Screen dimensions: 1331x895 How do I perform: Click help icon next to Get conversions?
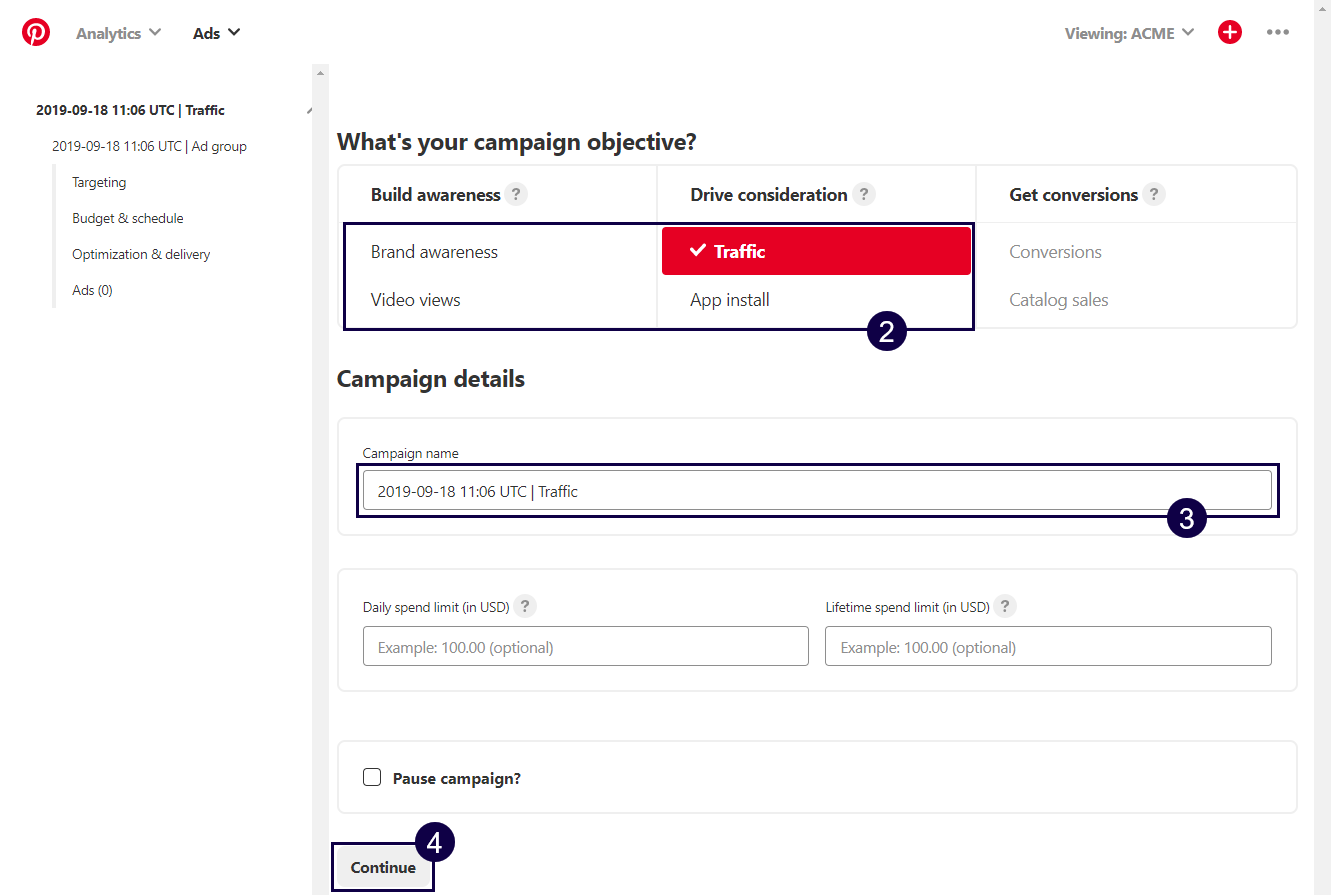pyautogui.click(x=1154, y=195)
